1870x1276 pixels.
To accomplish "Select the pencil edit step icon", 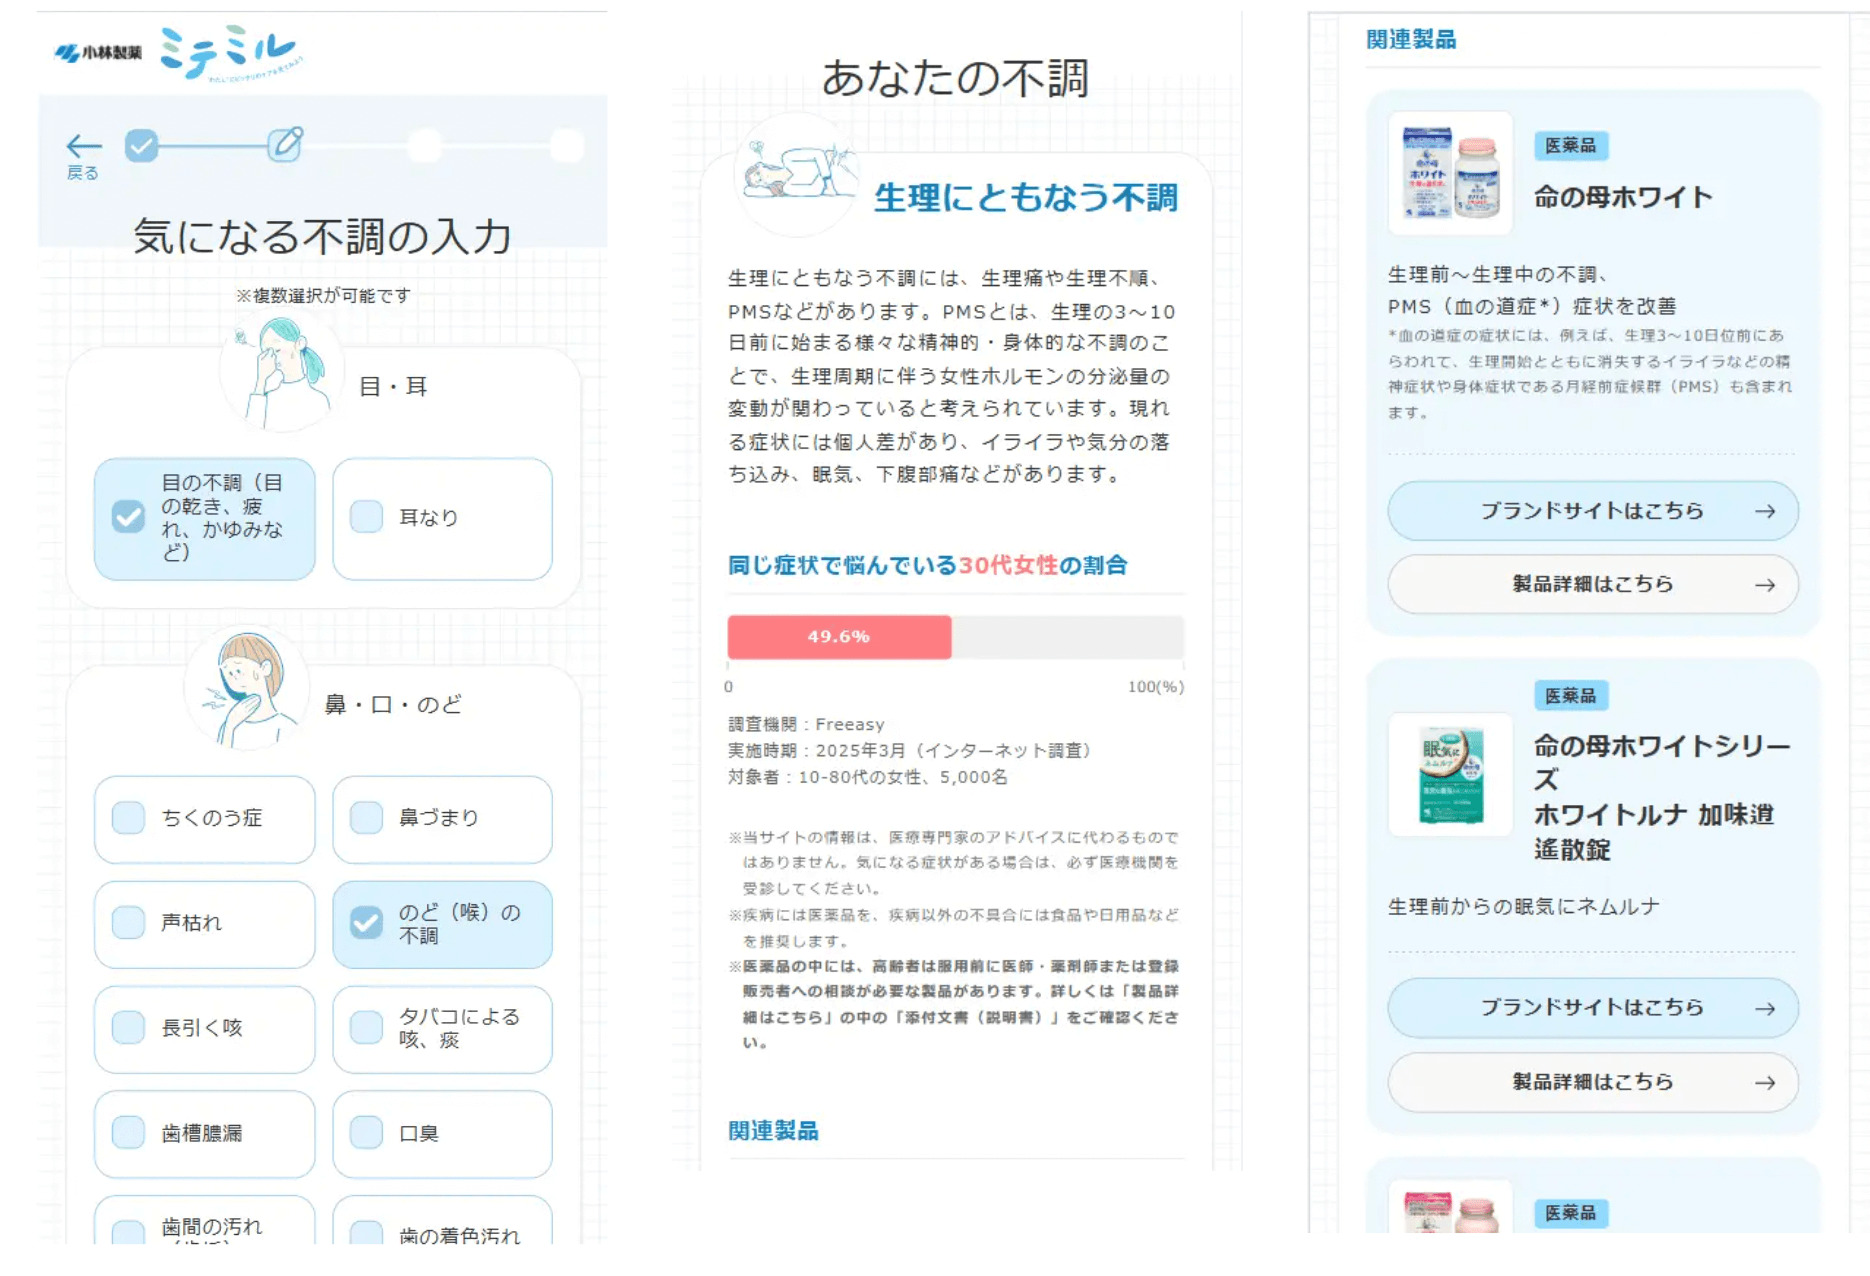I will tap(285, 145).
